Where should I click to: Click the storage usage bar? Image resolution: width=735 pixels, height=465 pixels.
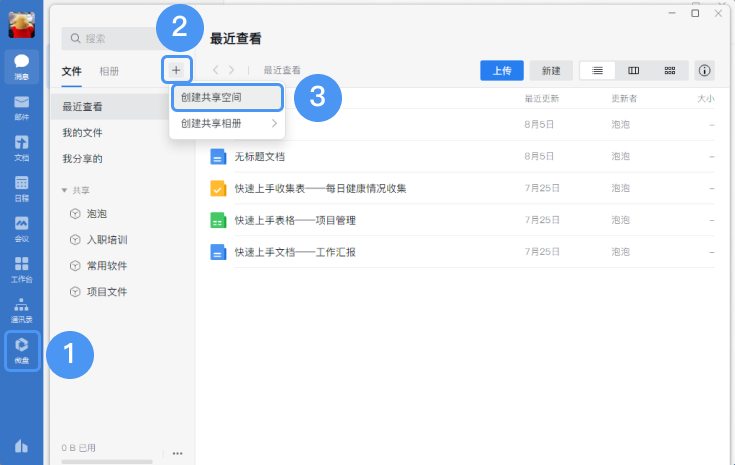tap(107, 461)
